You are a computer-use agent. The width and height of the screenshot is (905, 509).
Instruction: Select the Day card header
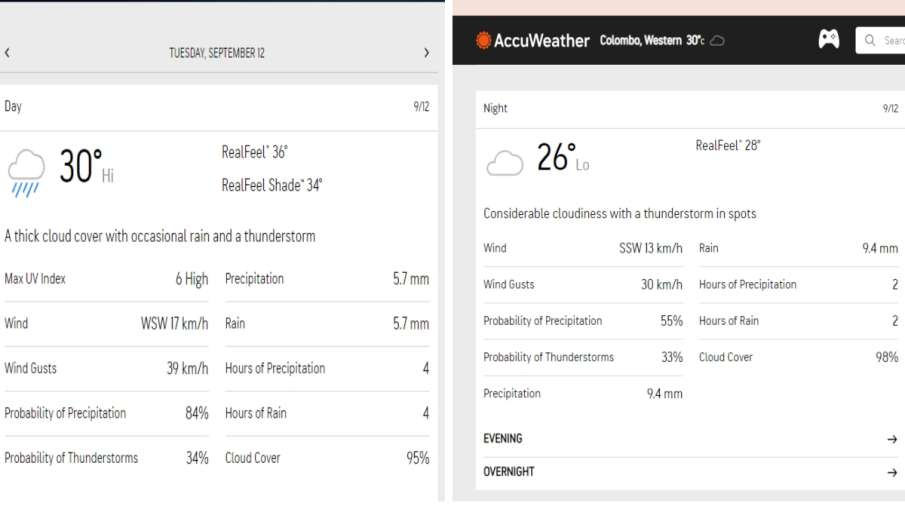tap(218, 107)
